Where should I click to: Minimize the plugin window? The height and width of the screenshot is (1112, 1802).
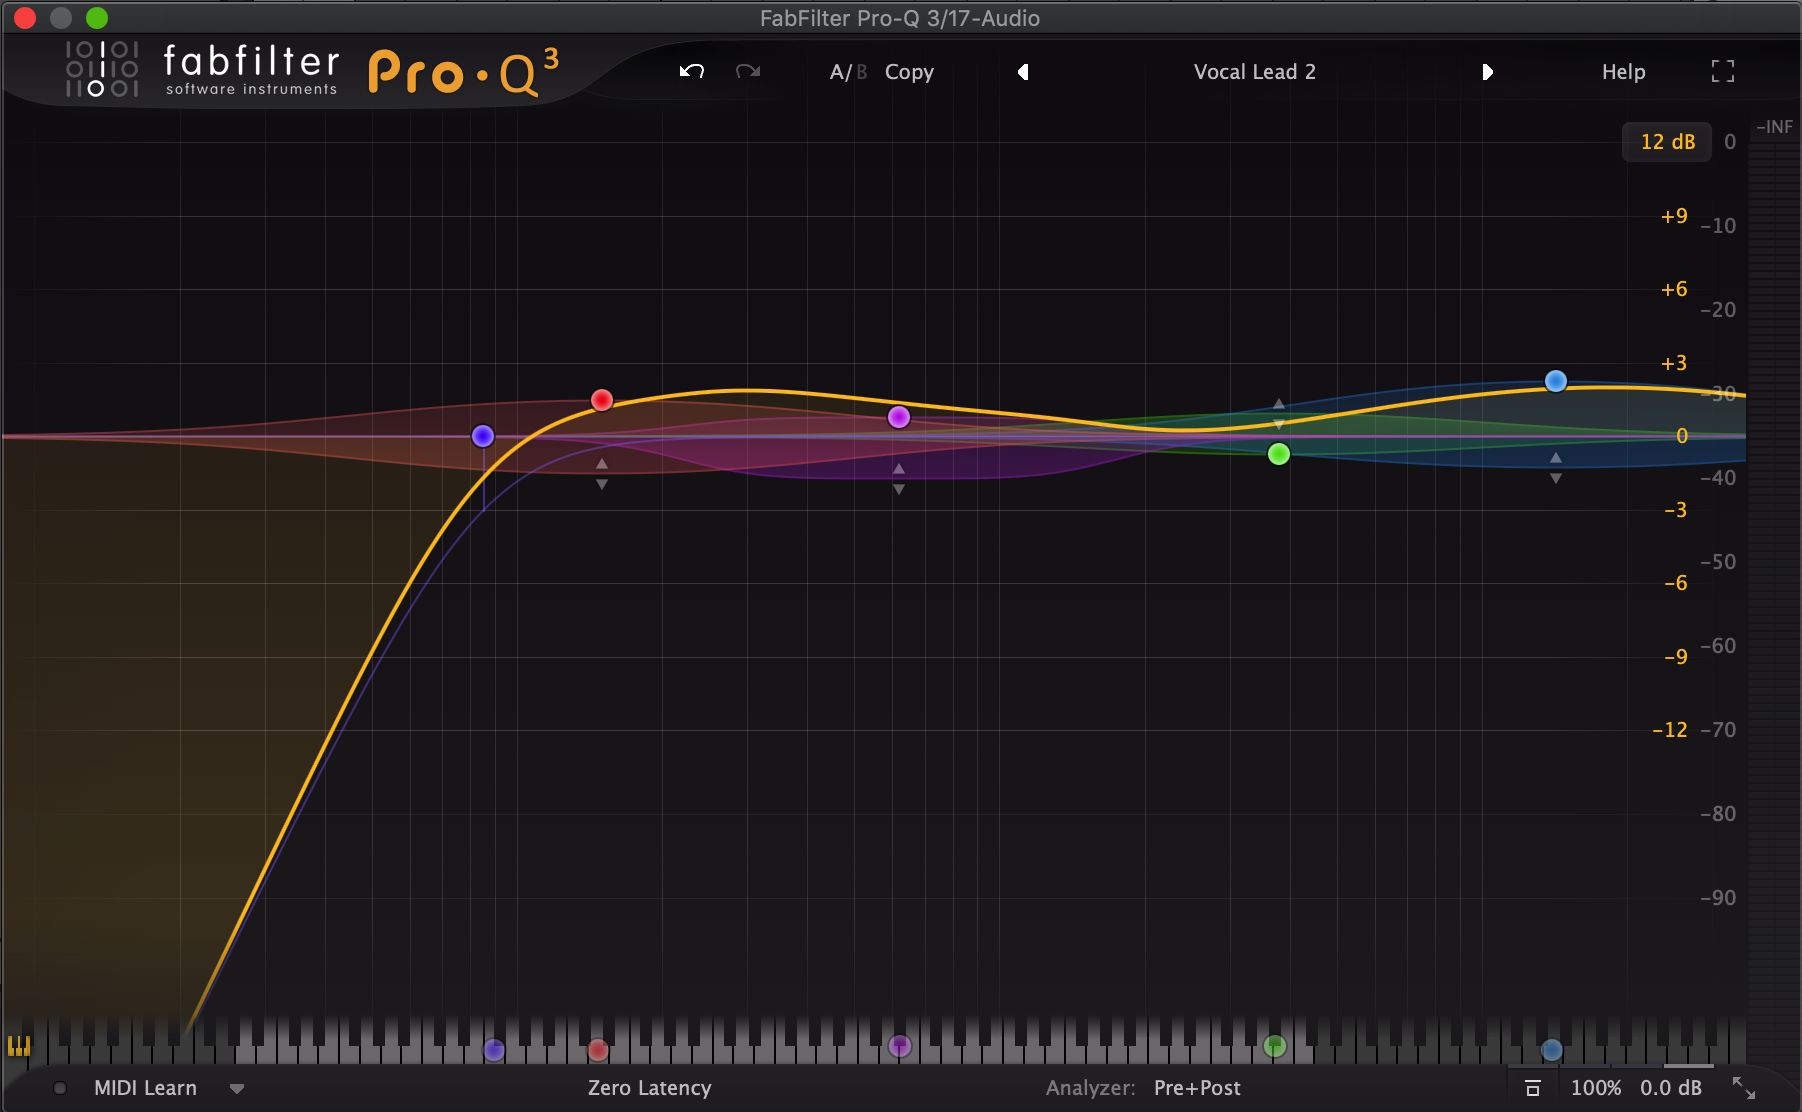[61, 18]
